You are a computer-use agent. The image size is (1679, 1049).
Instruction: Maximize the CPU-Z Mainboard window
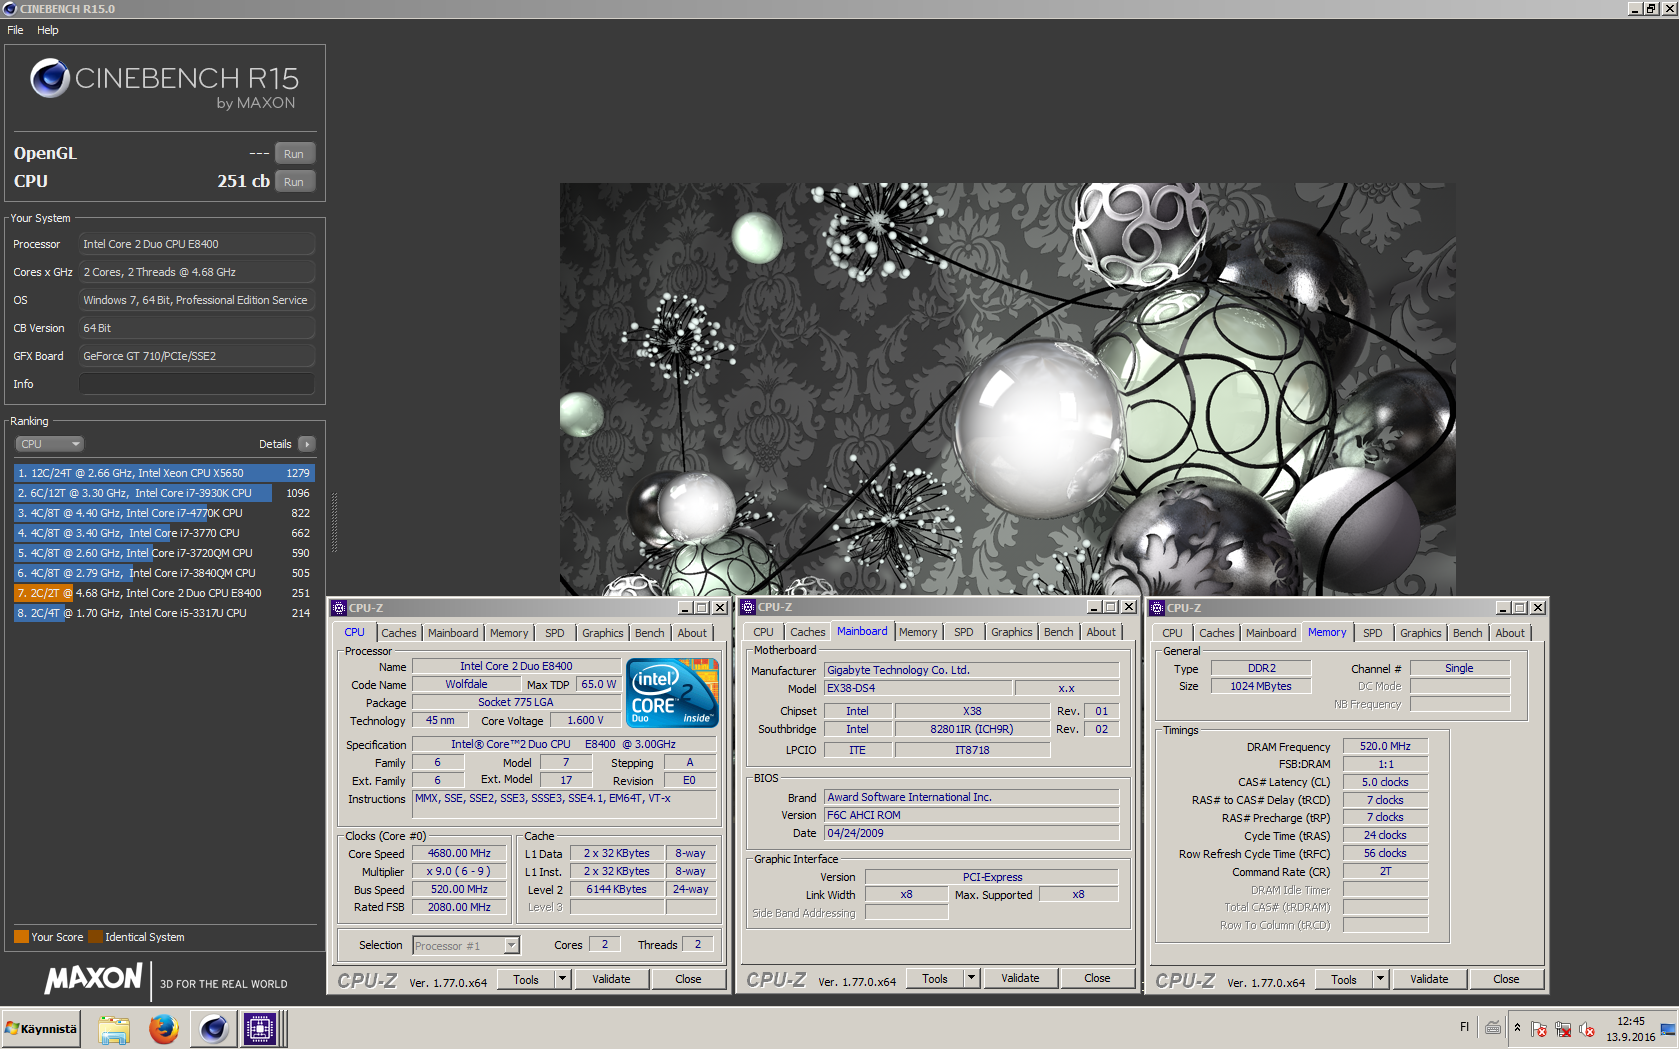coord(1110,607)
